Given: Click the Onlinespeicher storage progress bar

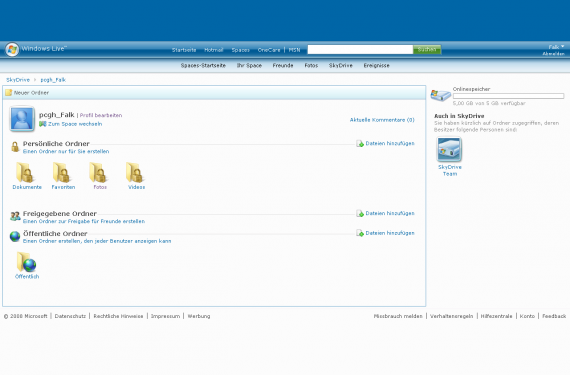Looking at the screenshot, I should point(508,96).
